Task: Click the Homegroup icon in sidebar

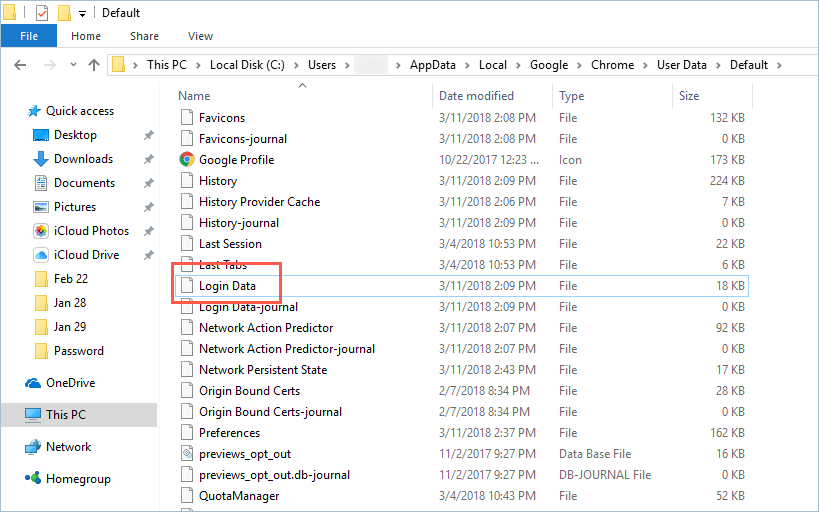Action: pyautogui.click(x=33, y=478)
